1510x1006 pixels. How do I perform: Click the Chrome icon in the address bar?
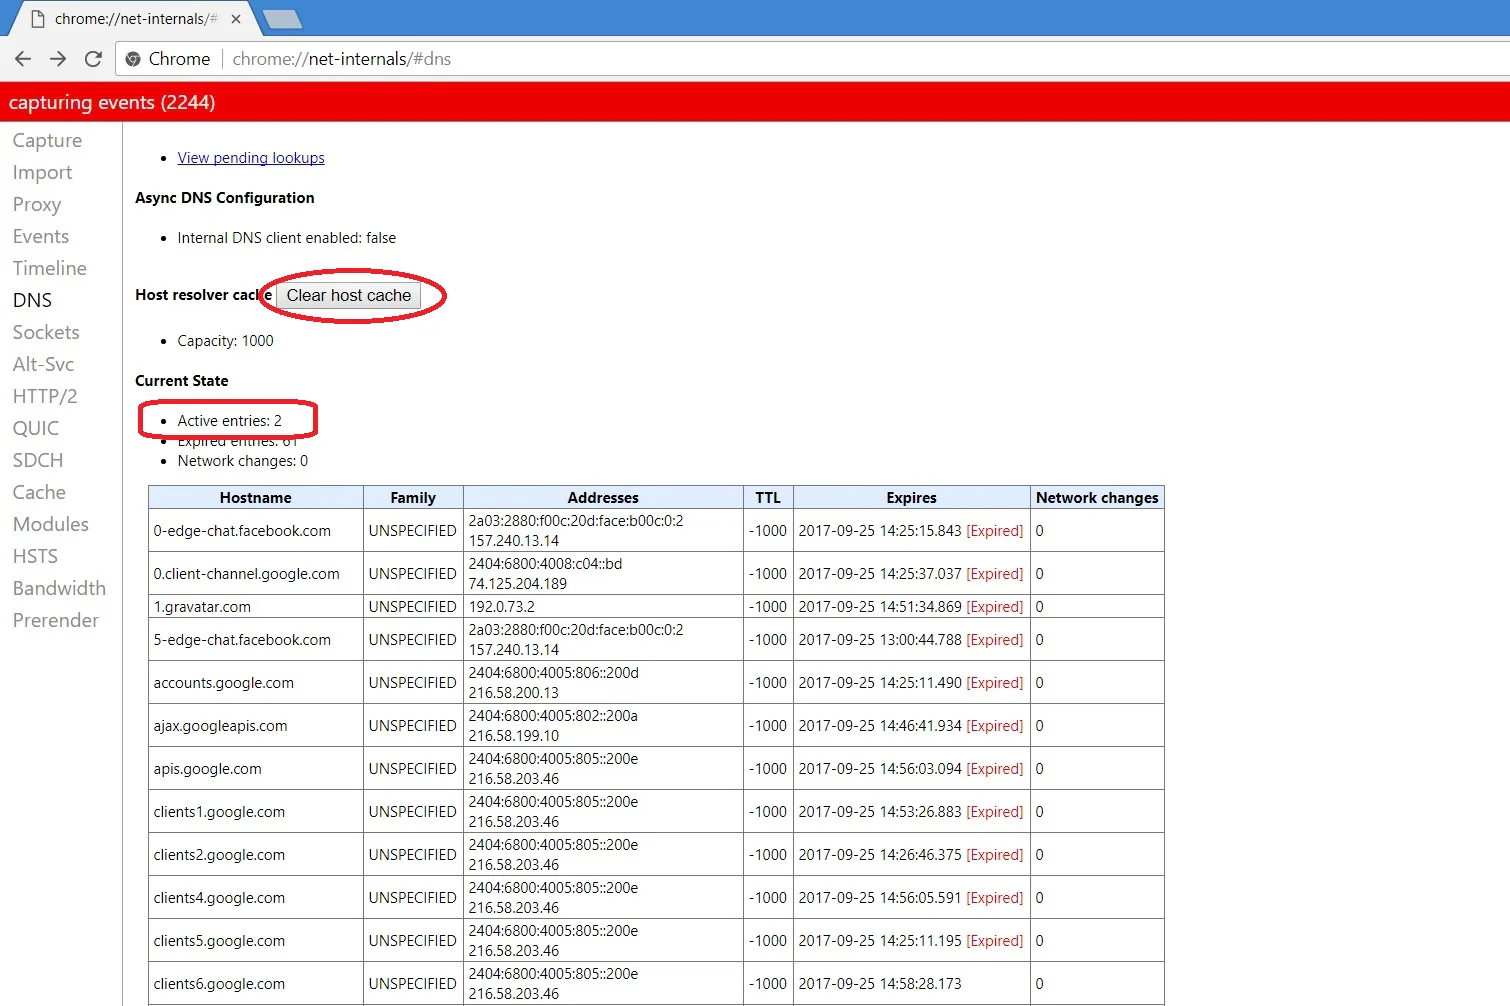point(133,59)
